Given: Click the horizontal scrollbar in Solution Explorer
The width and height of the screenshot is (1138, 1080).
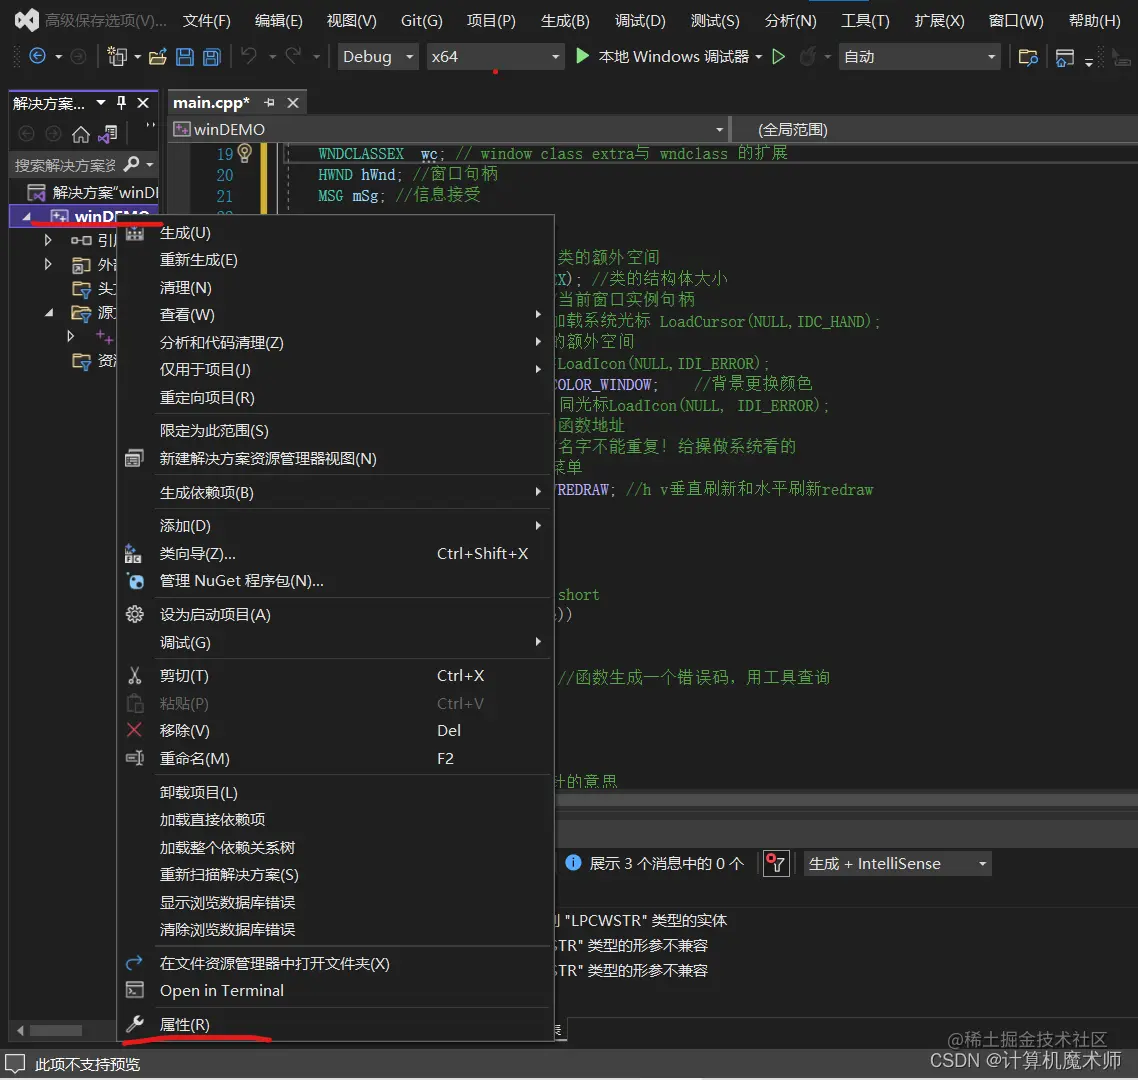Looking at the screenshot, I should (56, 1030).
